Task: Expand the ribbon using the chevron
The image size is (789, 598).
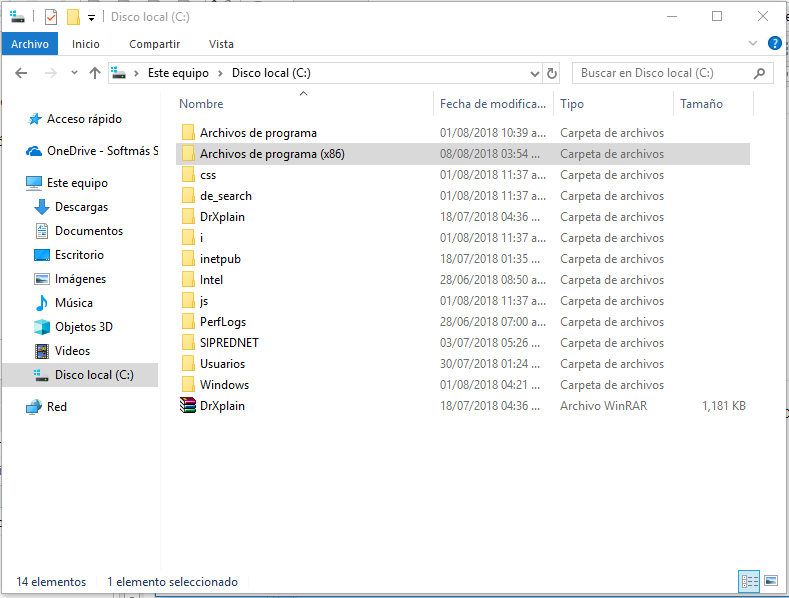Action: click(x=754, y=44)
